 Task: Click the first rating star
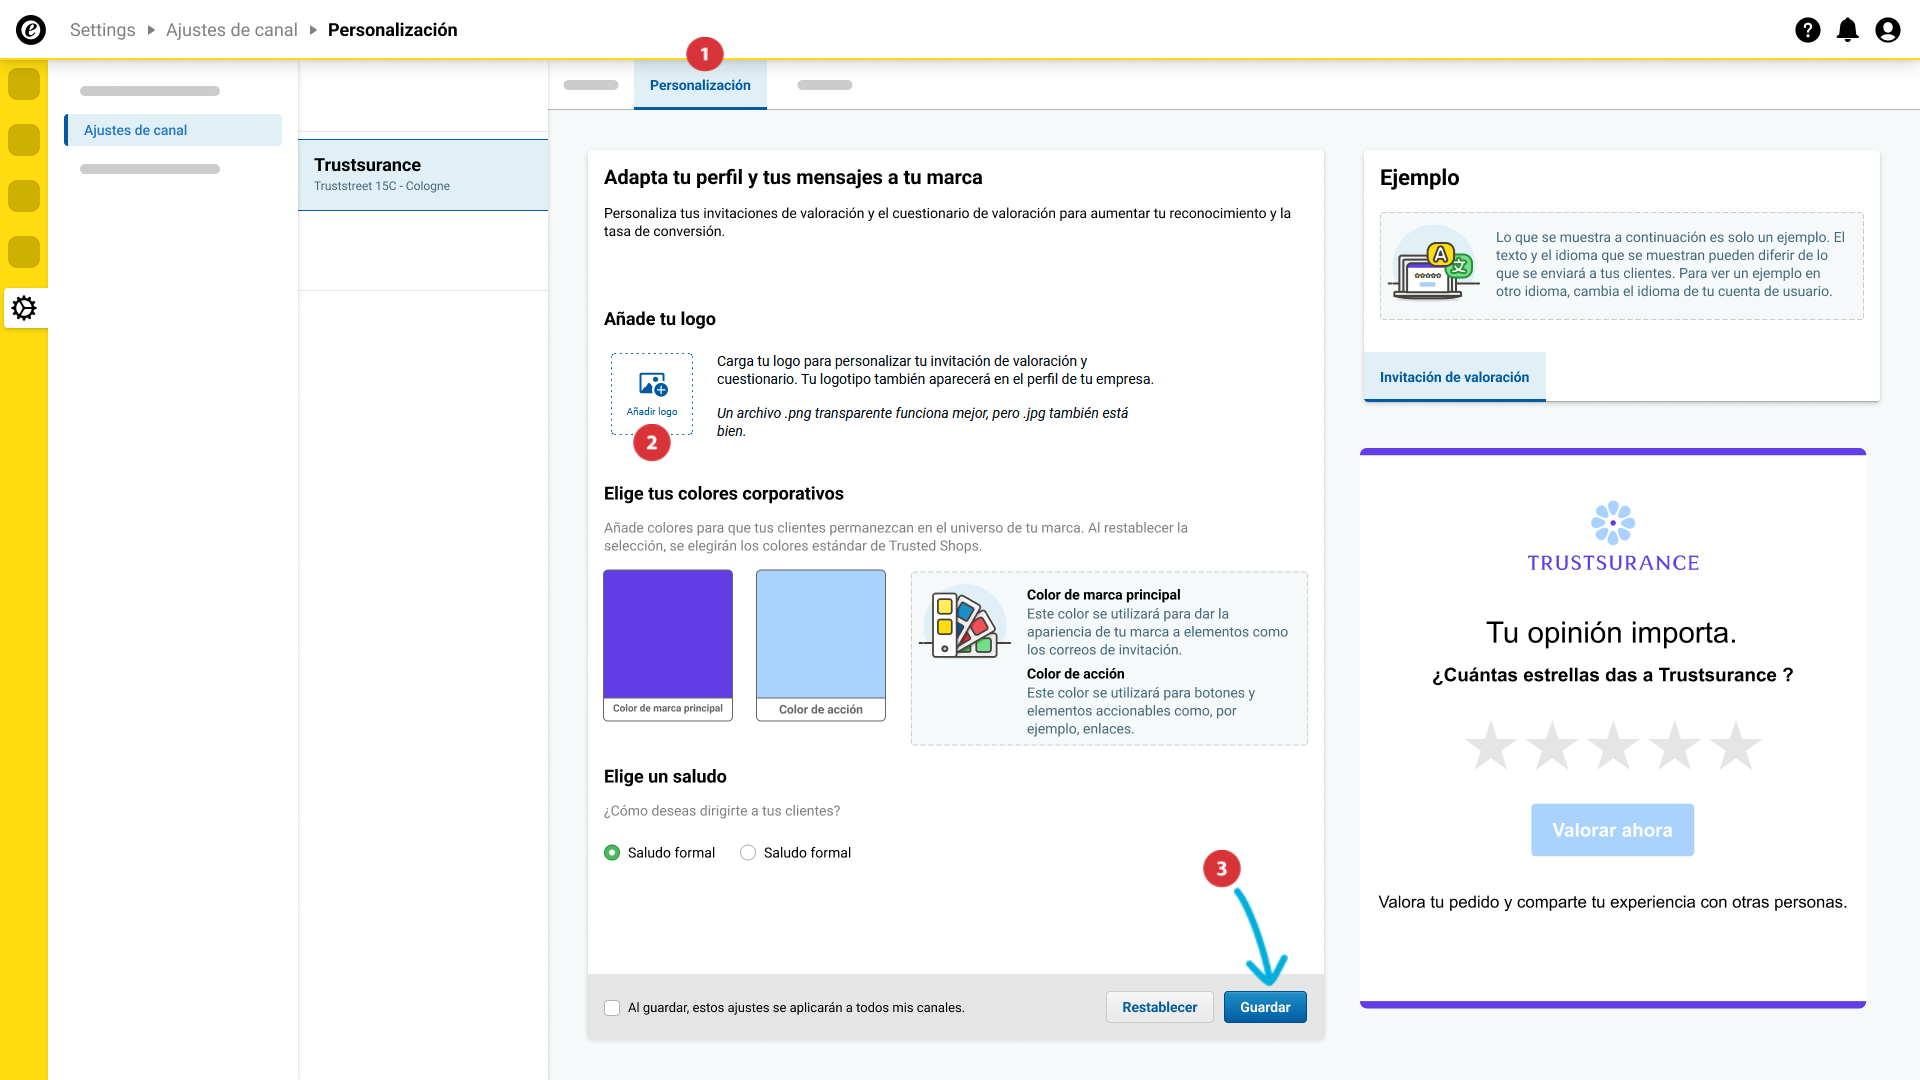point(1491,746)
